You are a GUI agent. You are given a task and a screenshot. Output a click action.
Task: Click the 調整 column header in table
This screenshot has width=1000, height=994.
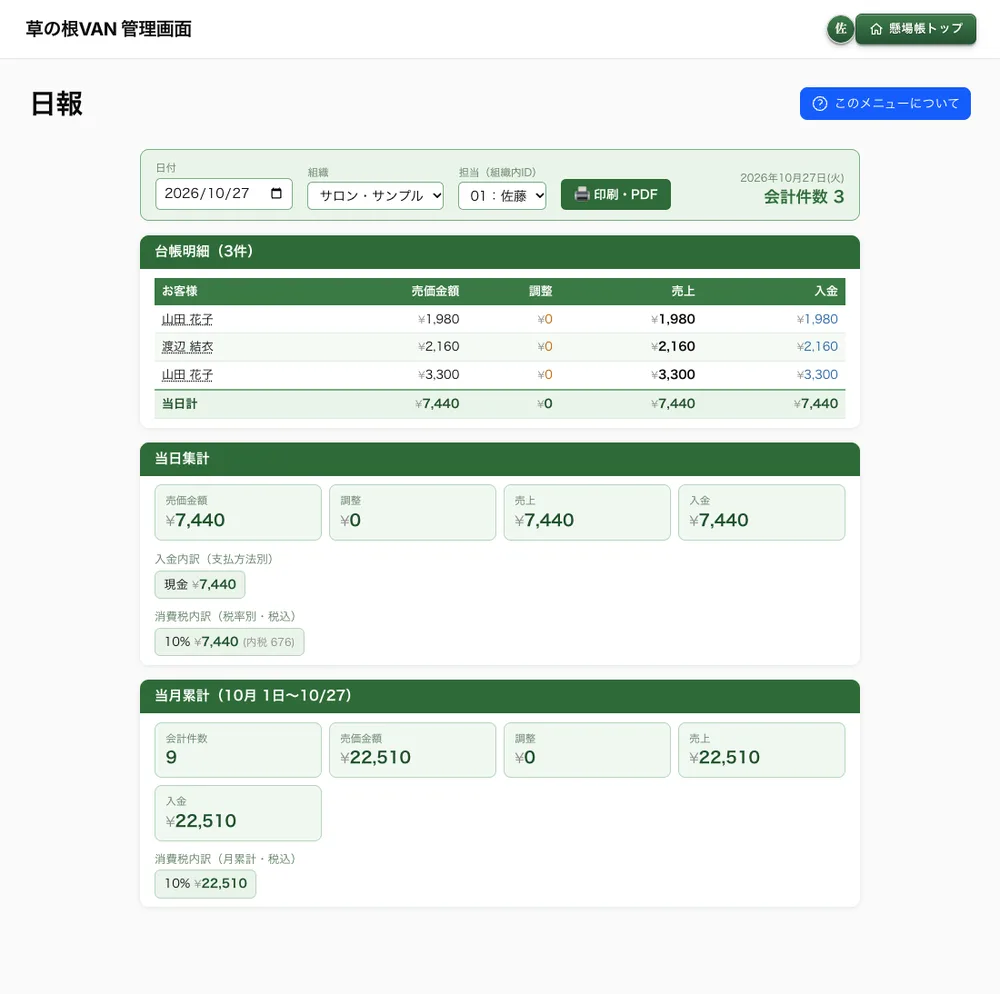point(540,291)
